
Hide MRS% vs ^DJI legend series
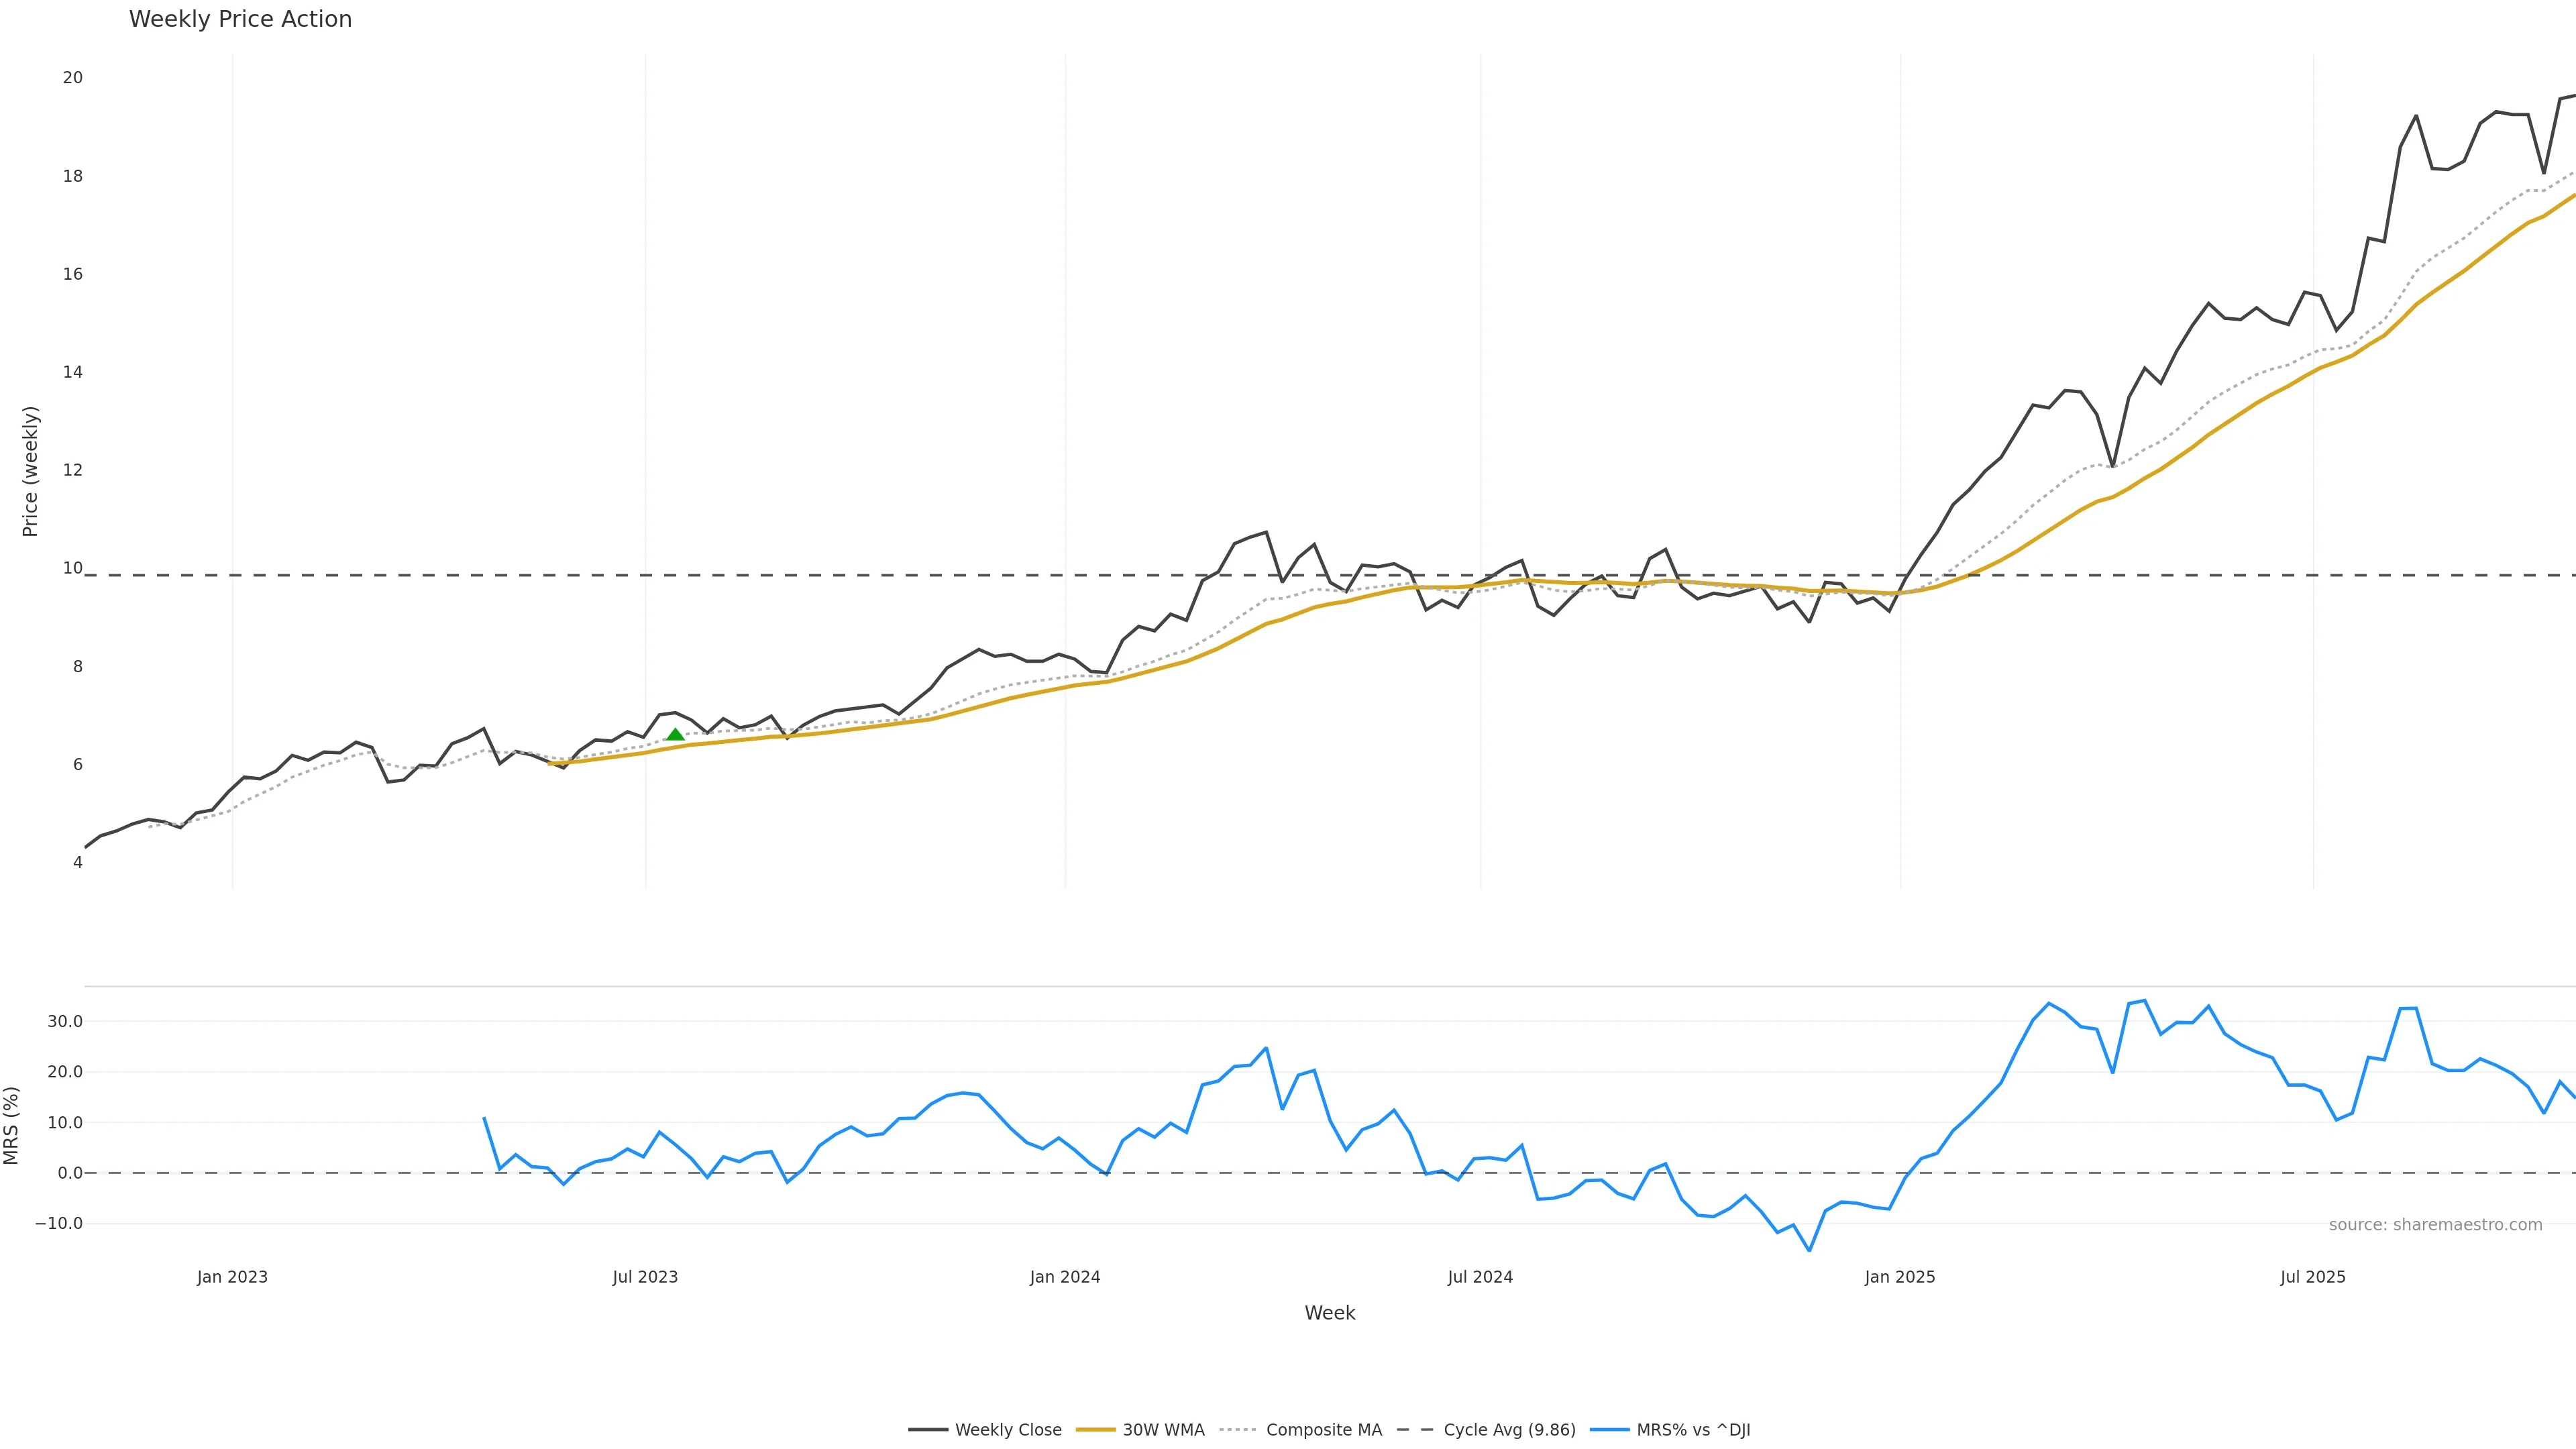pyautogui.click(x=1692, y=1430)
